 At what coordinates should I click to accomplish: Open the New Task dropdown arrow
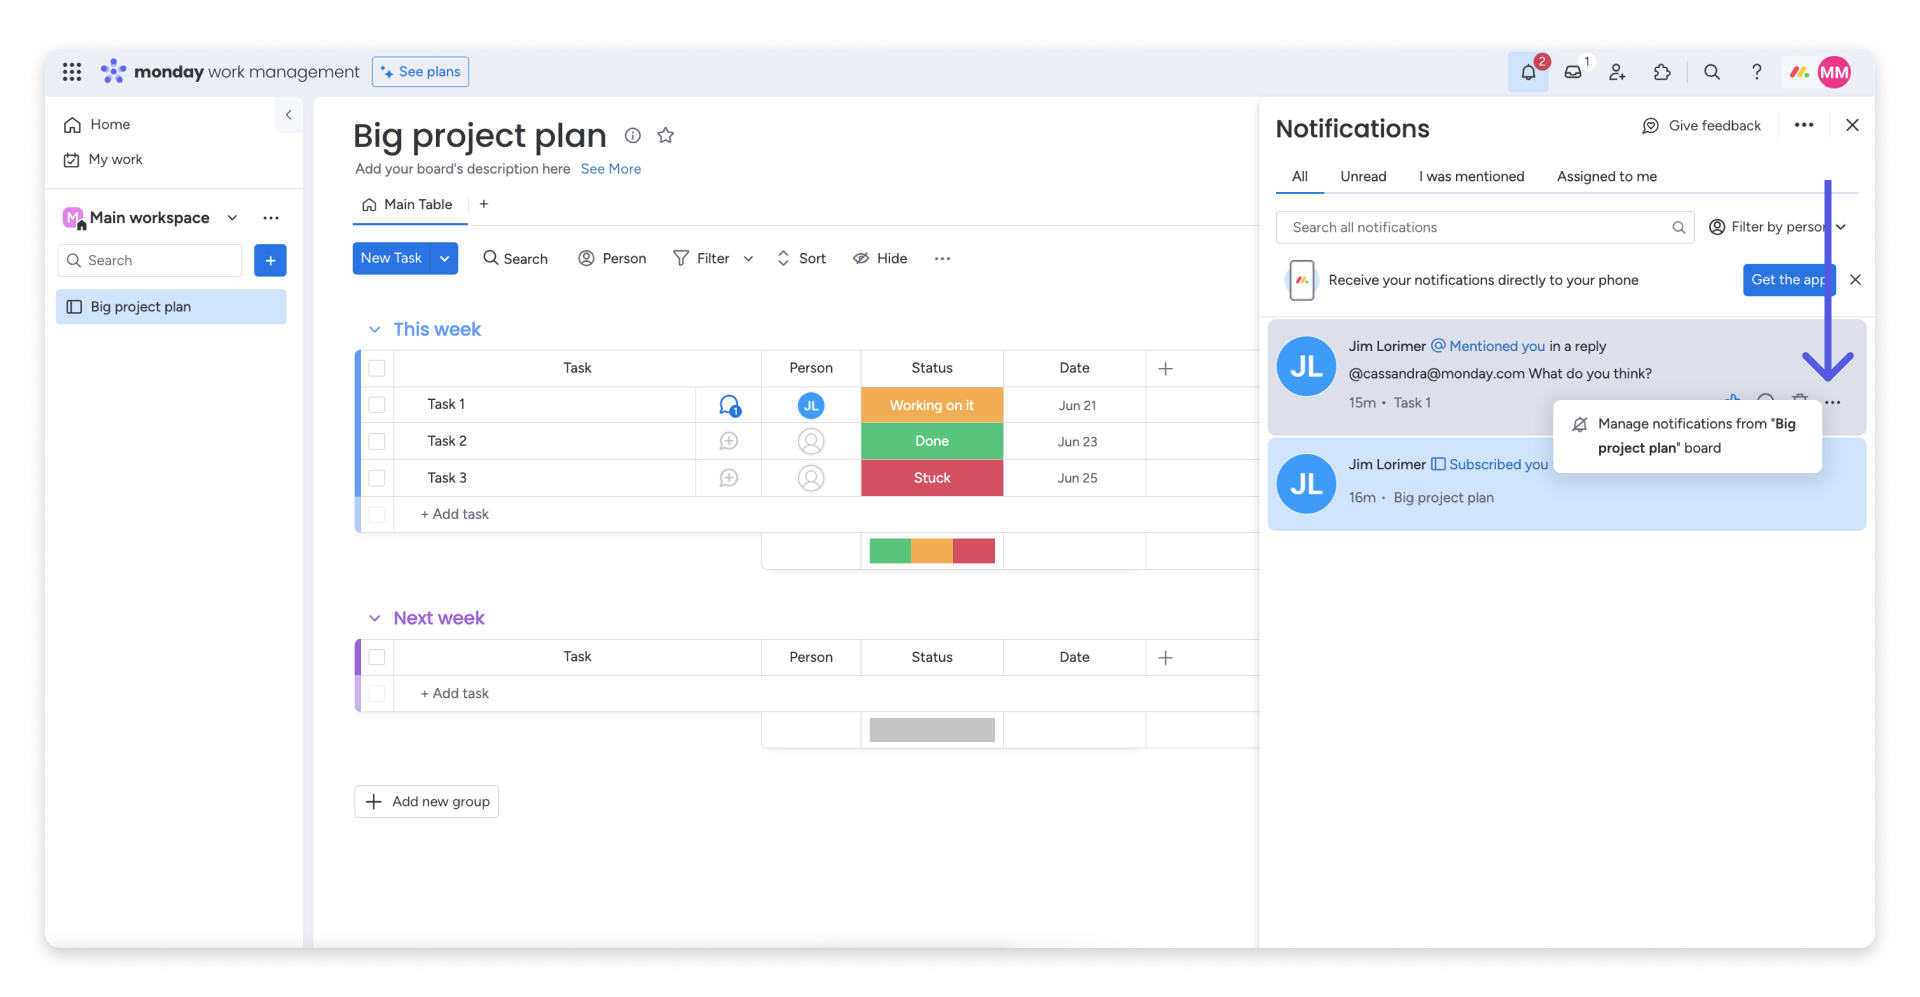(x=444, y=258)
